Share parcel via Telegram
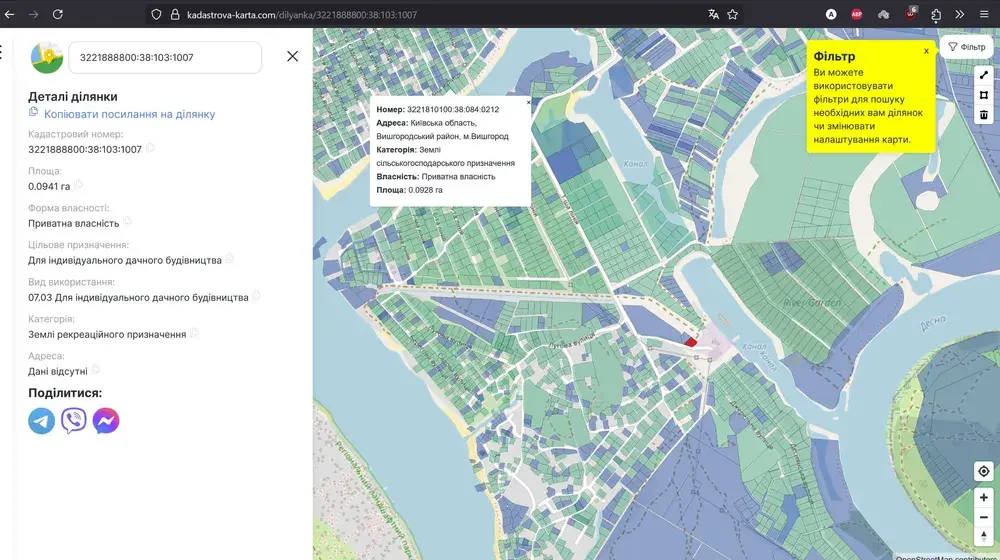Screen dimensions: 1000x560 tap(42, 421)
